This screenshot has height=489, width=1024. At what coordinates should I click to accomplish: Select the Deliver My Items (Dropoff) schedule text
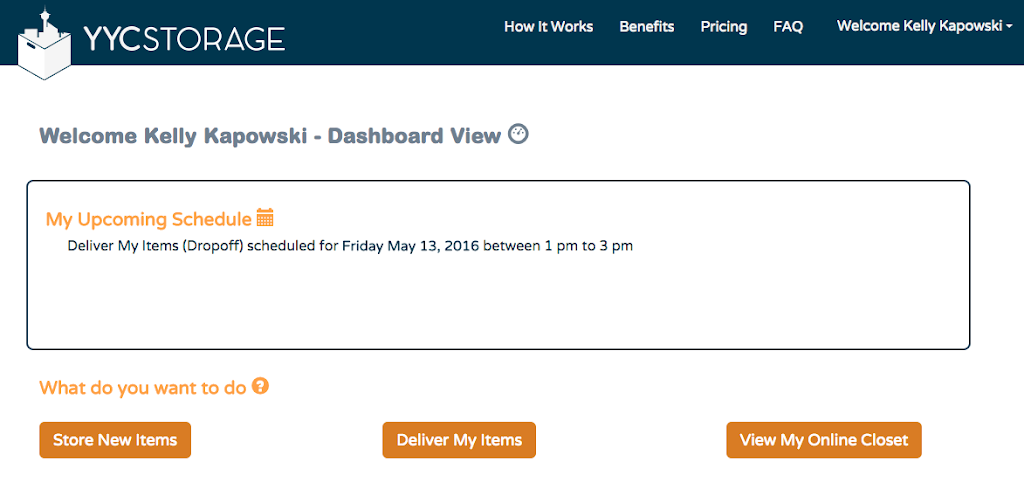click(156, 247)
